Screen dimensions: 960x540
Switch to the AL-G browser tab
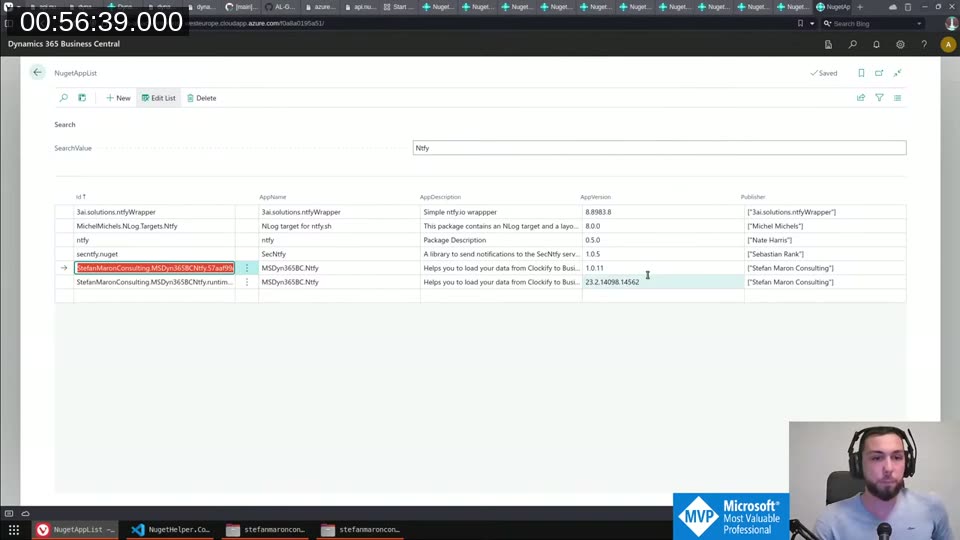pos(280,7)
